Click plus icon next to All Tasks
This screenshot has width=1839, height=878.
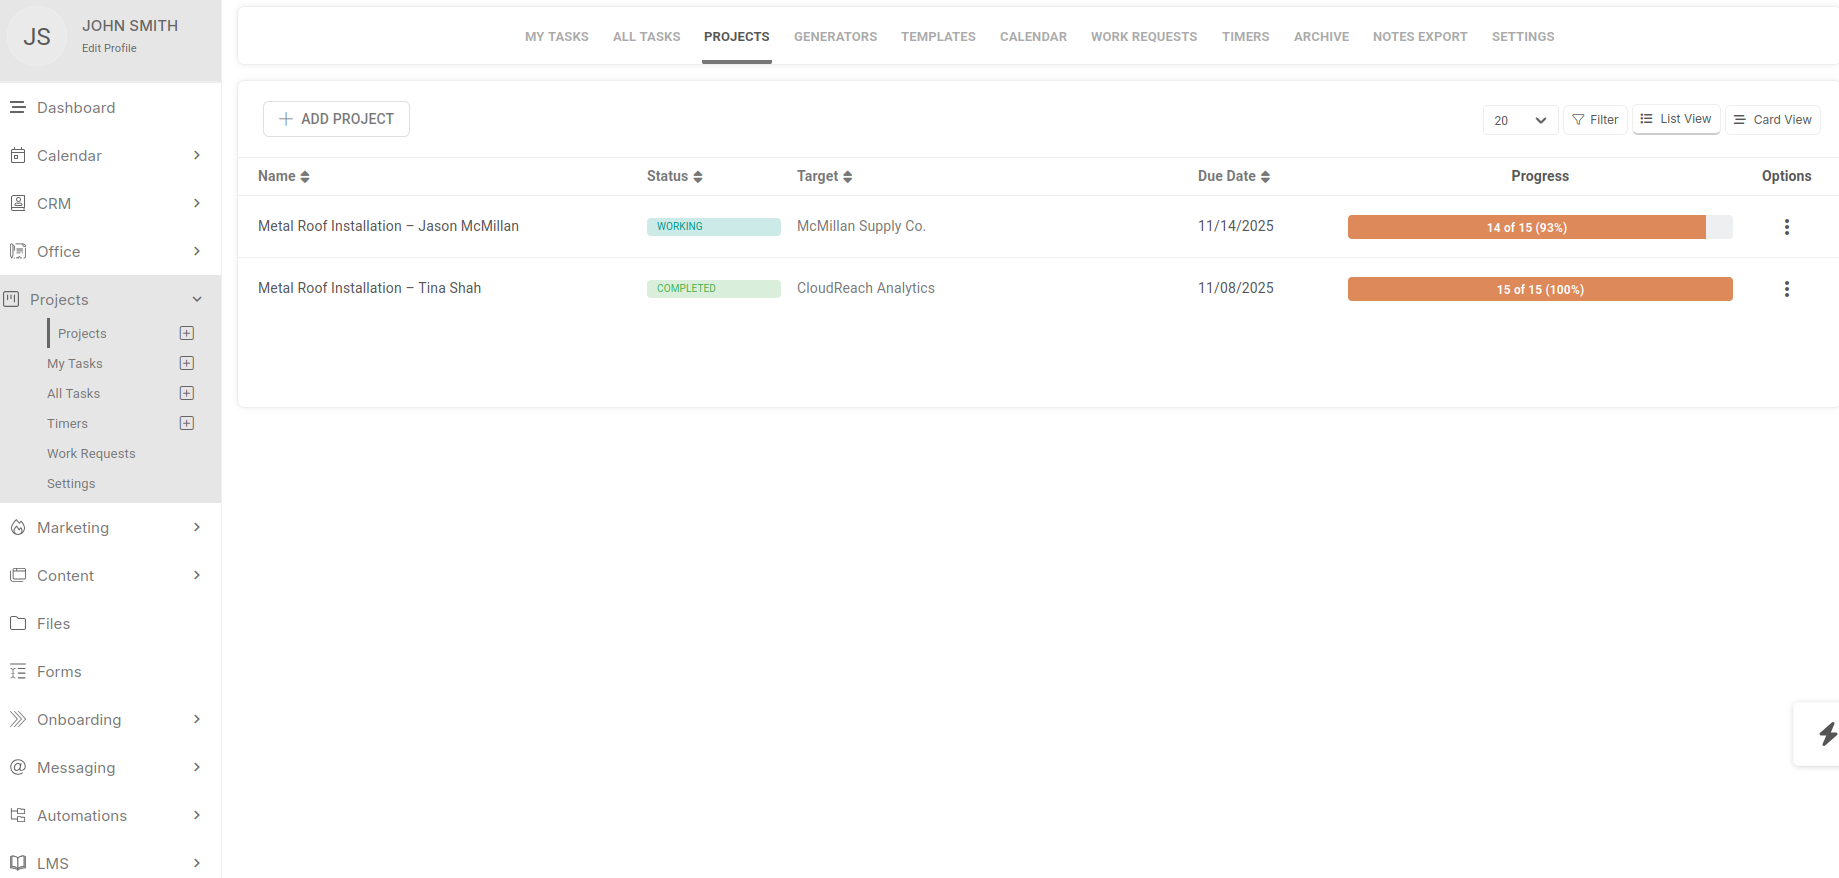[x=187, y=393]
